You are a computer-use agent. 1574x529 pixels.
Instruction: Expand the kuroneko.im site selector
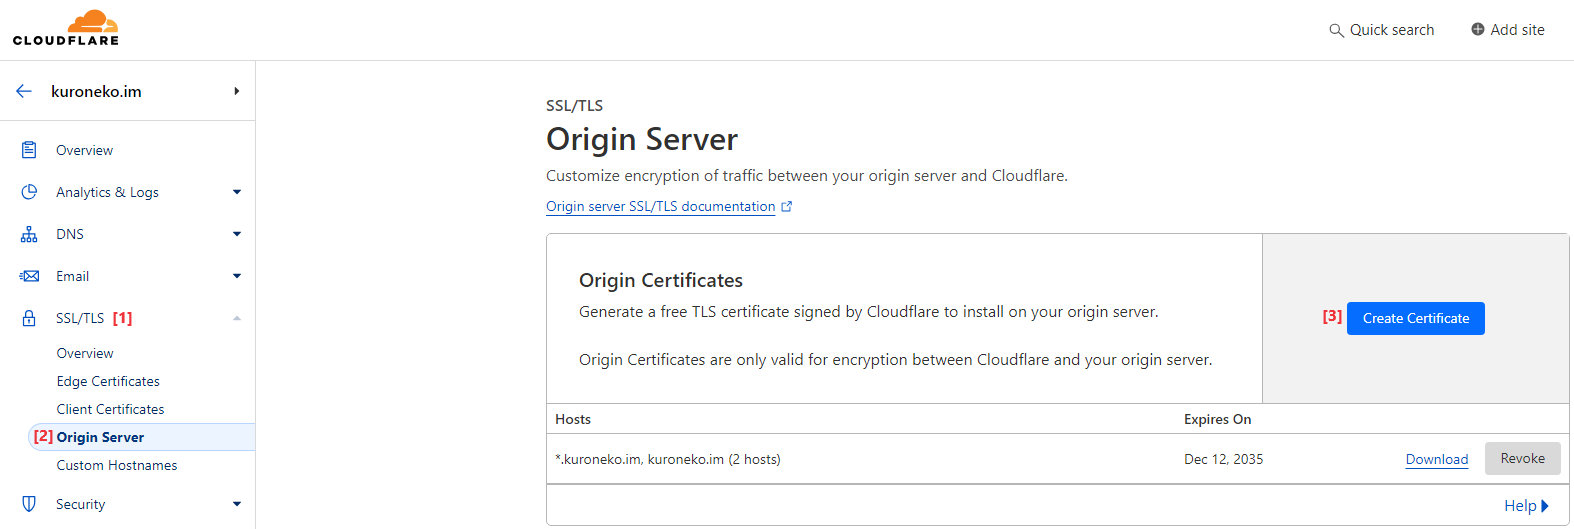click(236, 91)
